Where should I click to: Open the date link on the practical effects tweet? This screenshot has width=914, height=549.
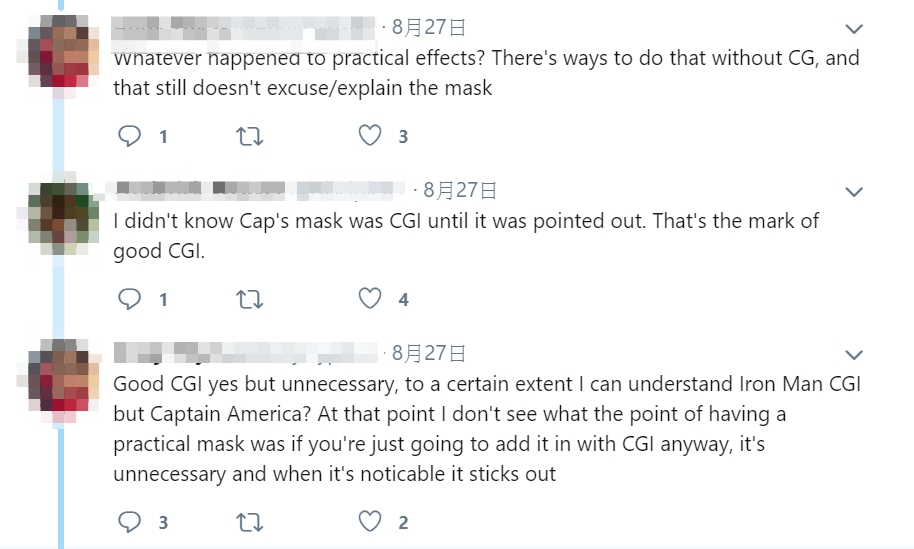click(x=429, y=28)
